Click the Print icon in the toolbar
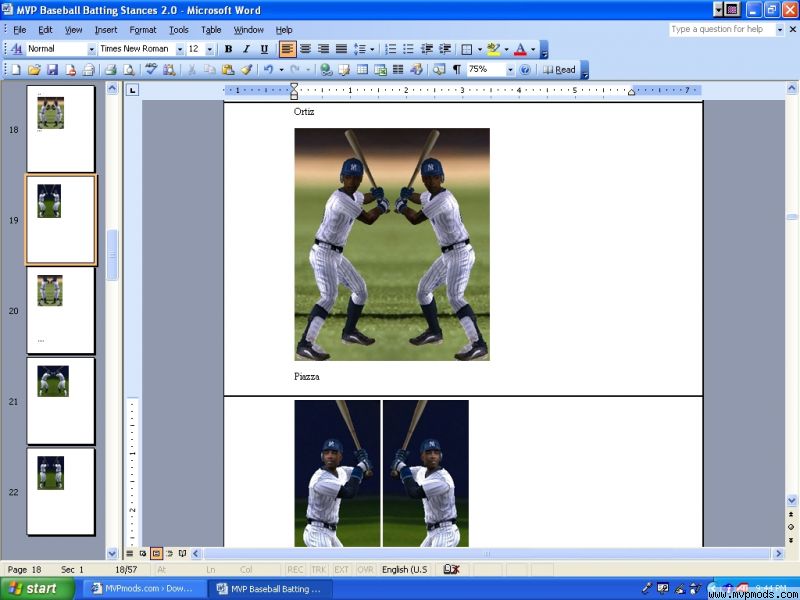The height and width of the screenshot is (600, 800). (111, 69)
